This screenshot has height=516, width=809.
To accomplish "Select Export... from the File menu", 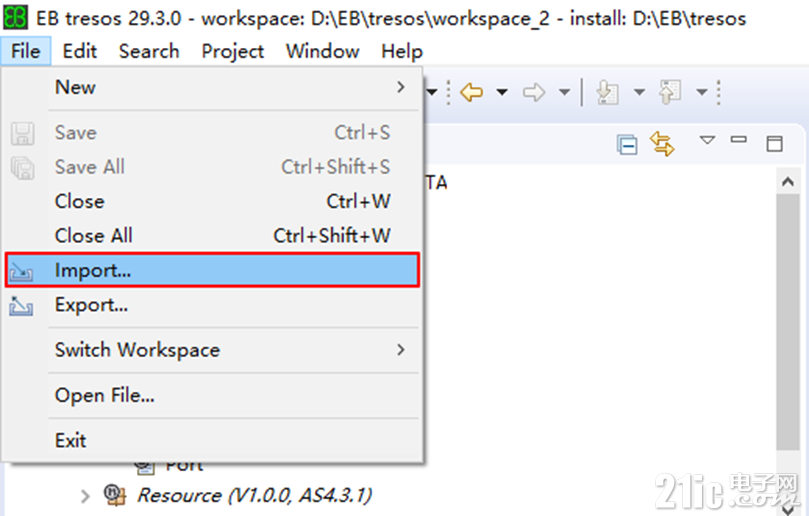I will coord(212,305).
